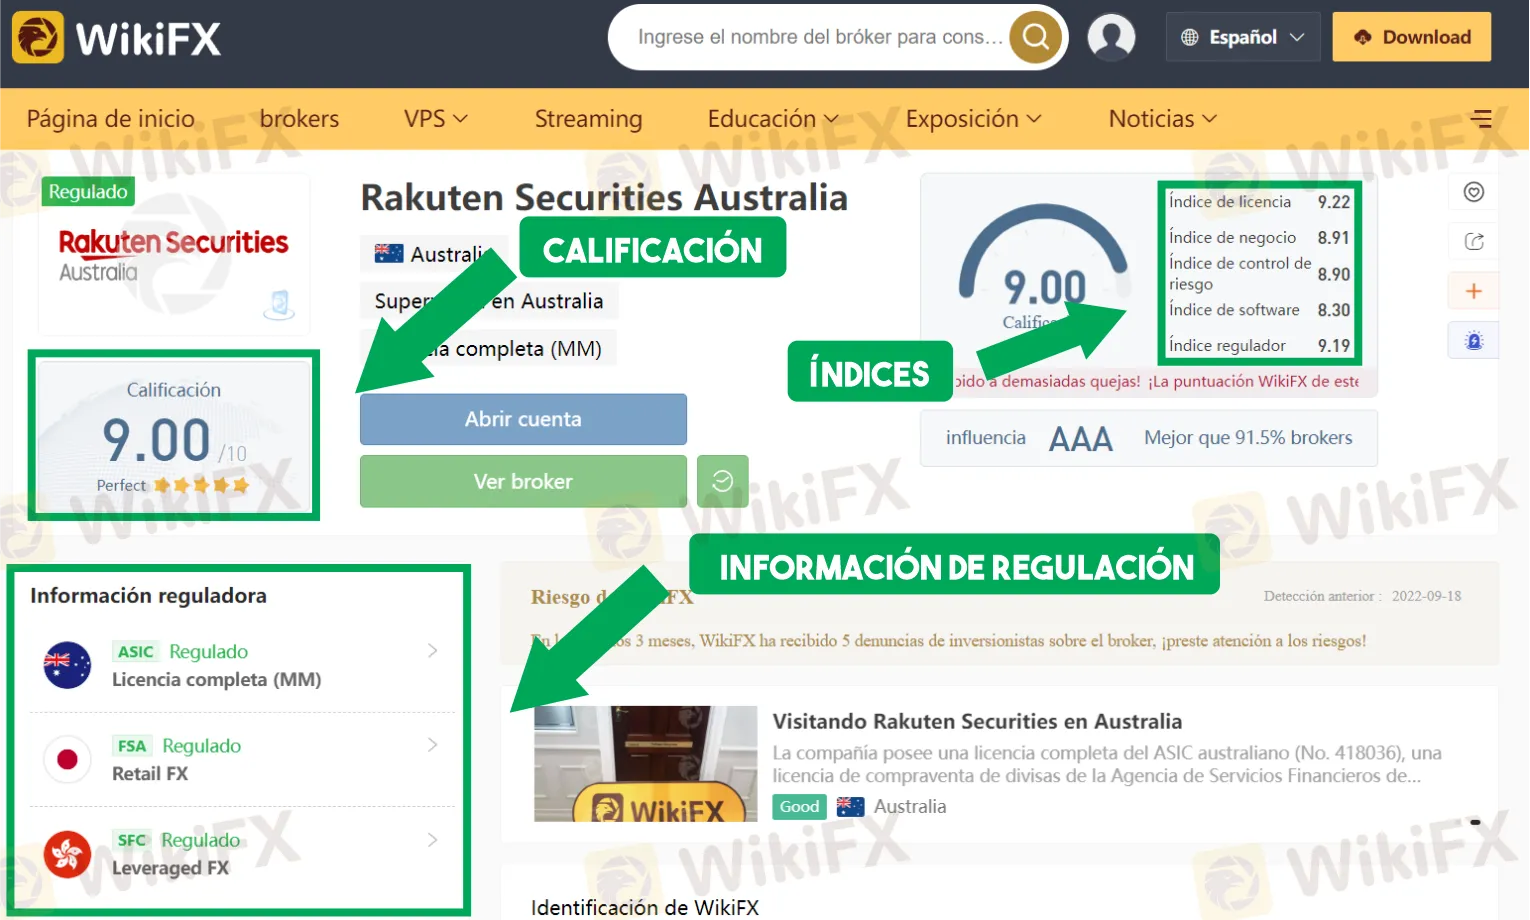Click the Hong Kong flag in SFC row
Screen dimensions: 1530x920
click(x=67, y=854)
